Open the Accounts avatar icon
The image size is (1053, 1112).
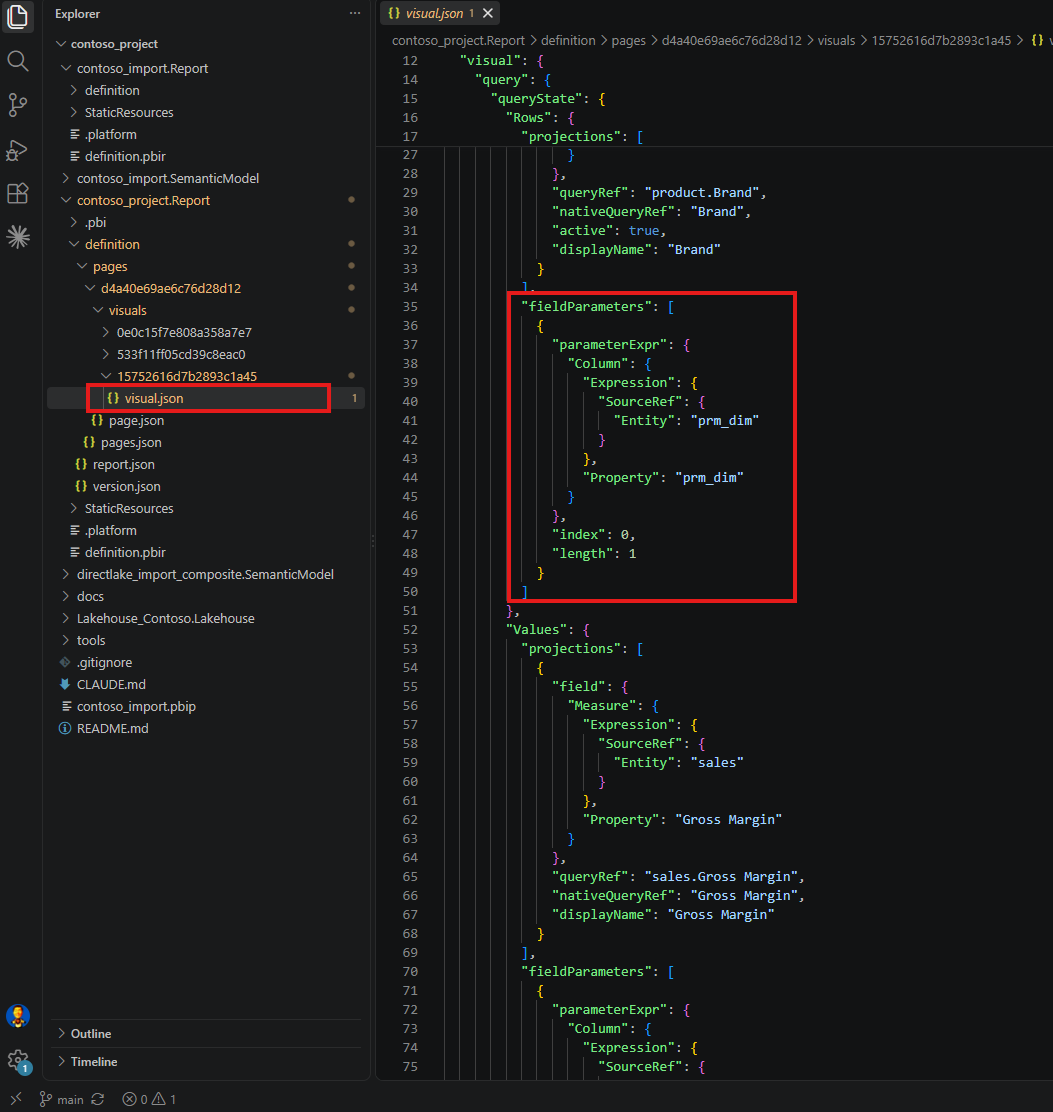(x=18, y=1016)
